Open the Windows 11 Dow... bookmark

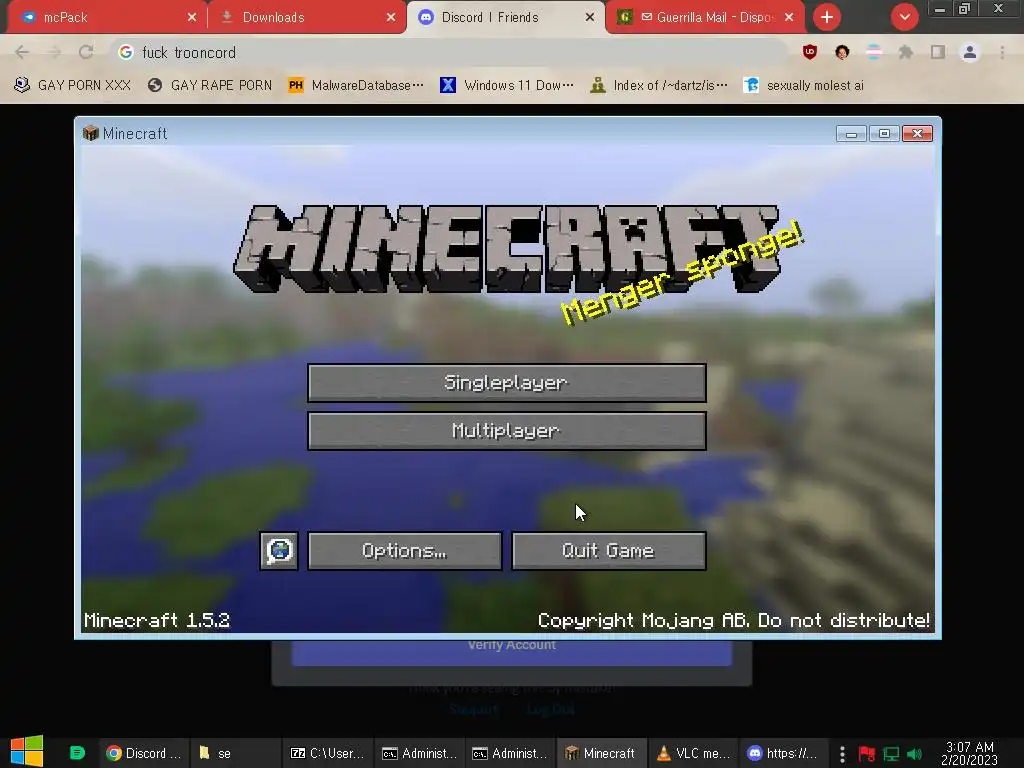tap(507, 86)
